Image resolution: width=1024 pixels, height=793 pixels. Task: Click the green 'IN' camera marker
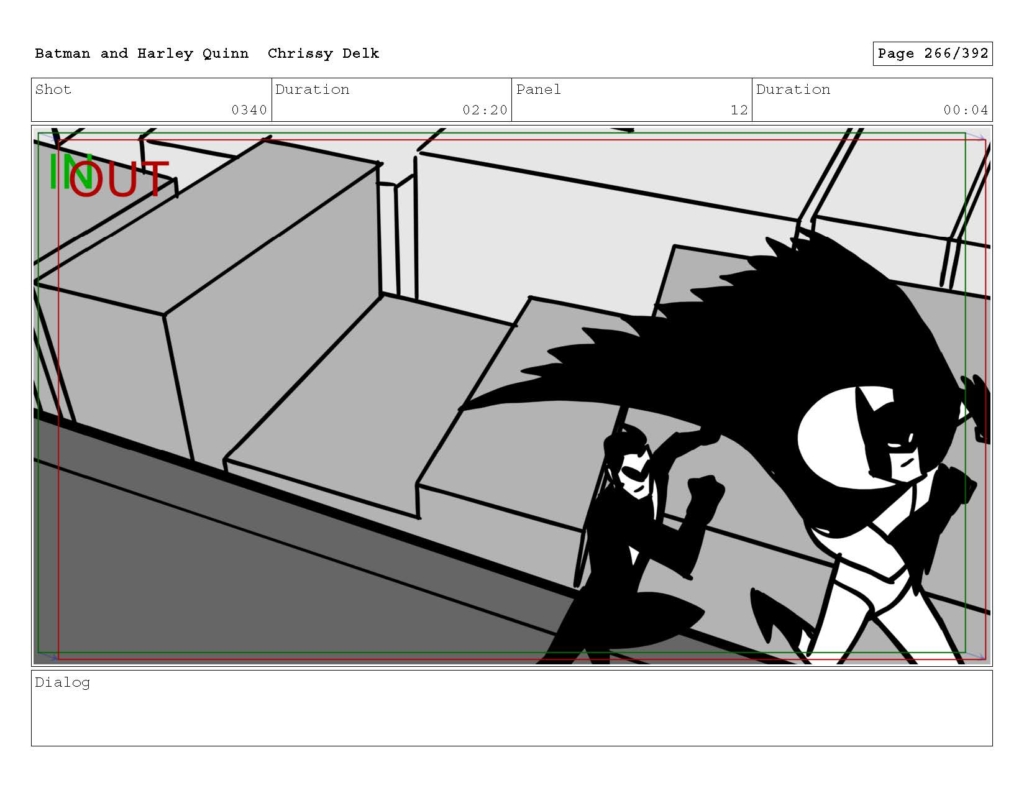point(71,172)
